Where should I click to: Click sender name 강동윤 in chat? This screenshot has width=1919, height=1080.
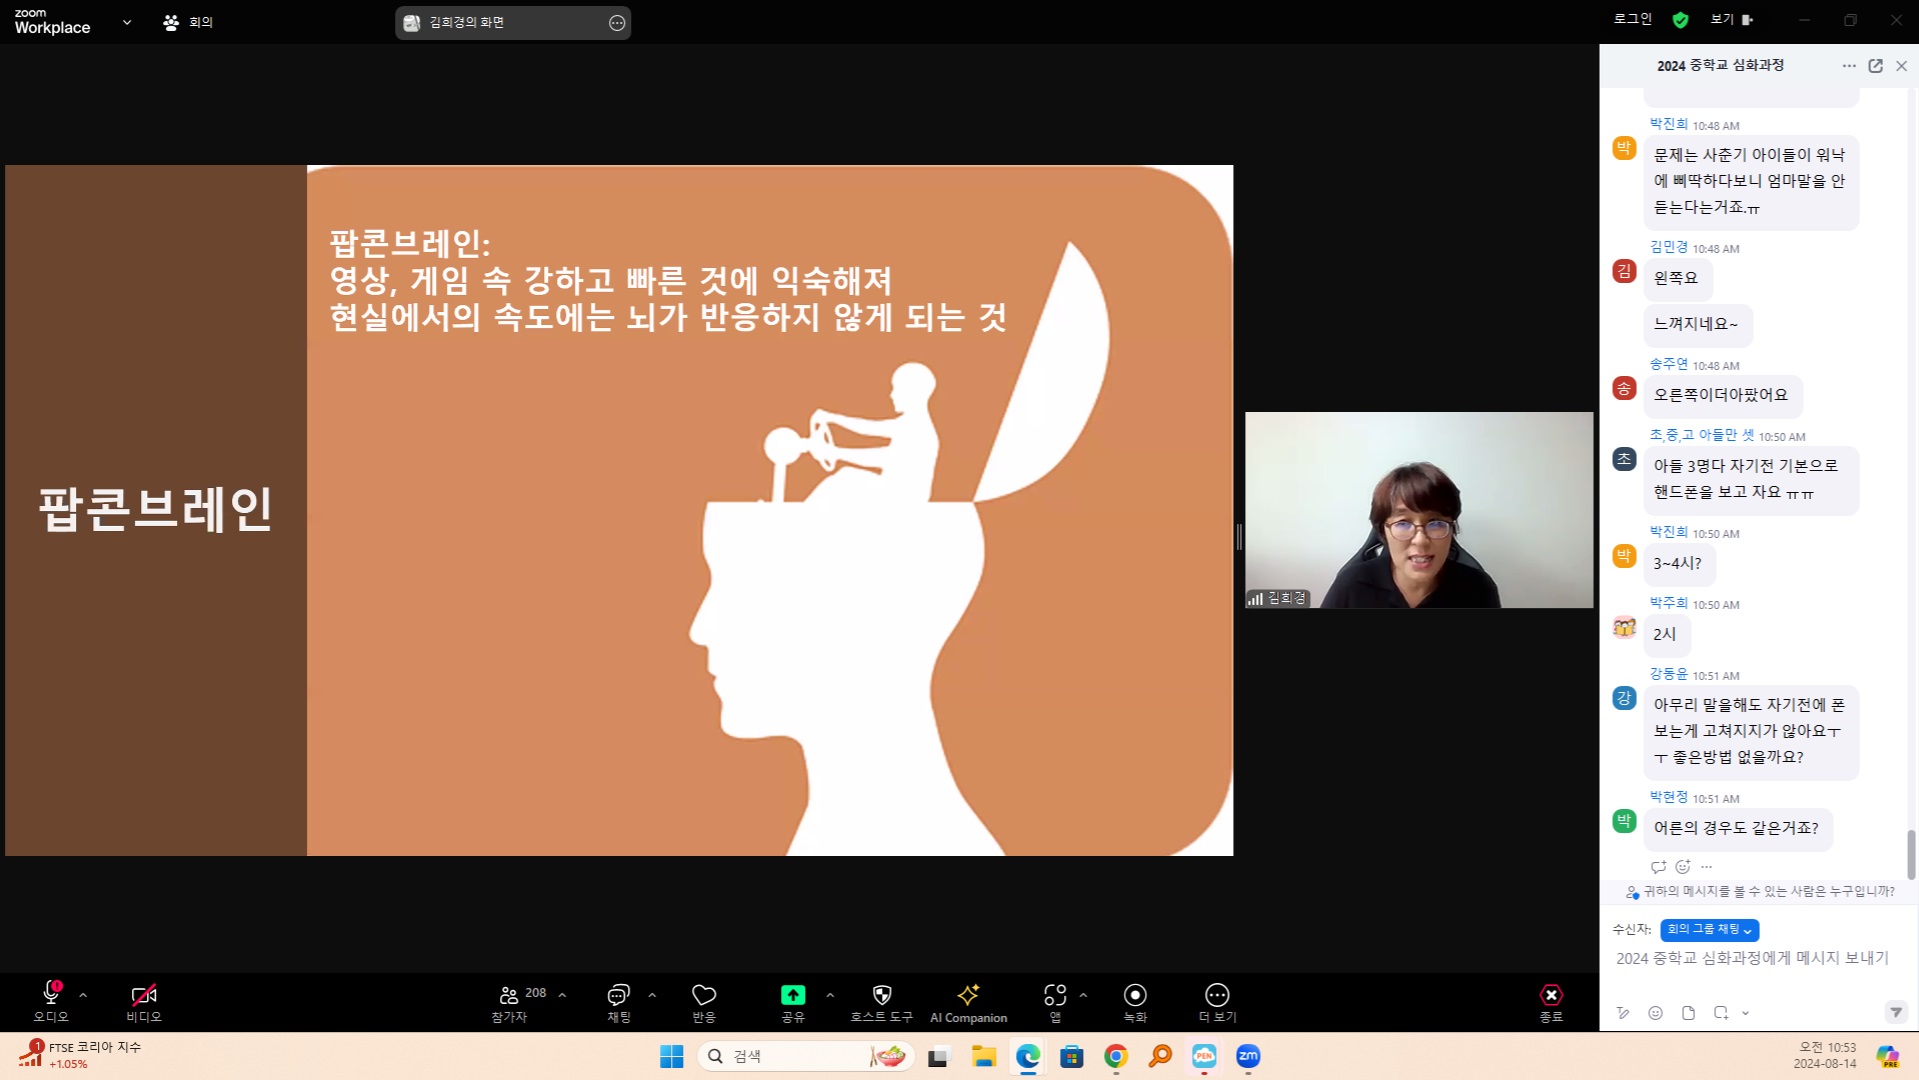coord(1668,674)
